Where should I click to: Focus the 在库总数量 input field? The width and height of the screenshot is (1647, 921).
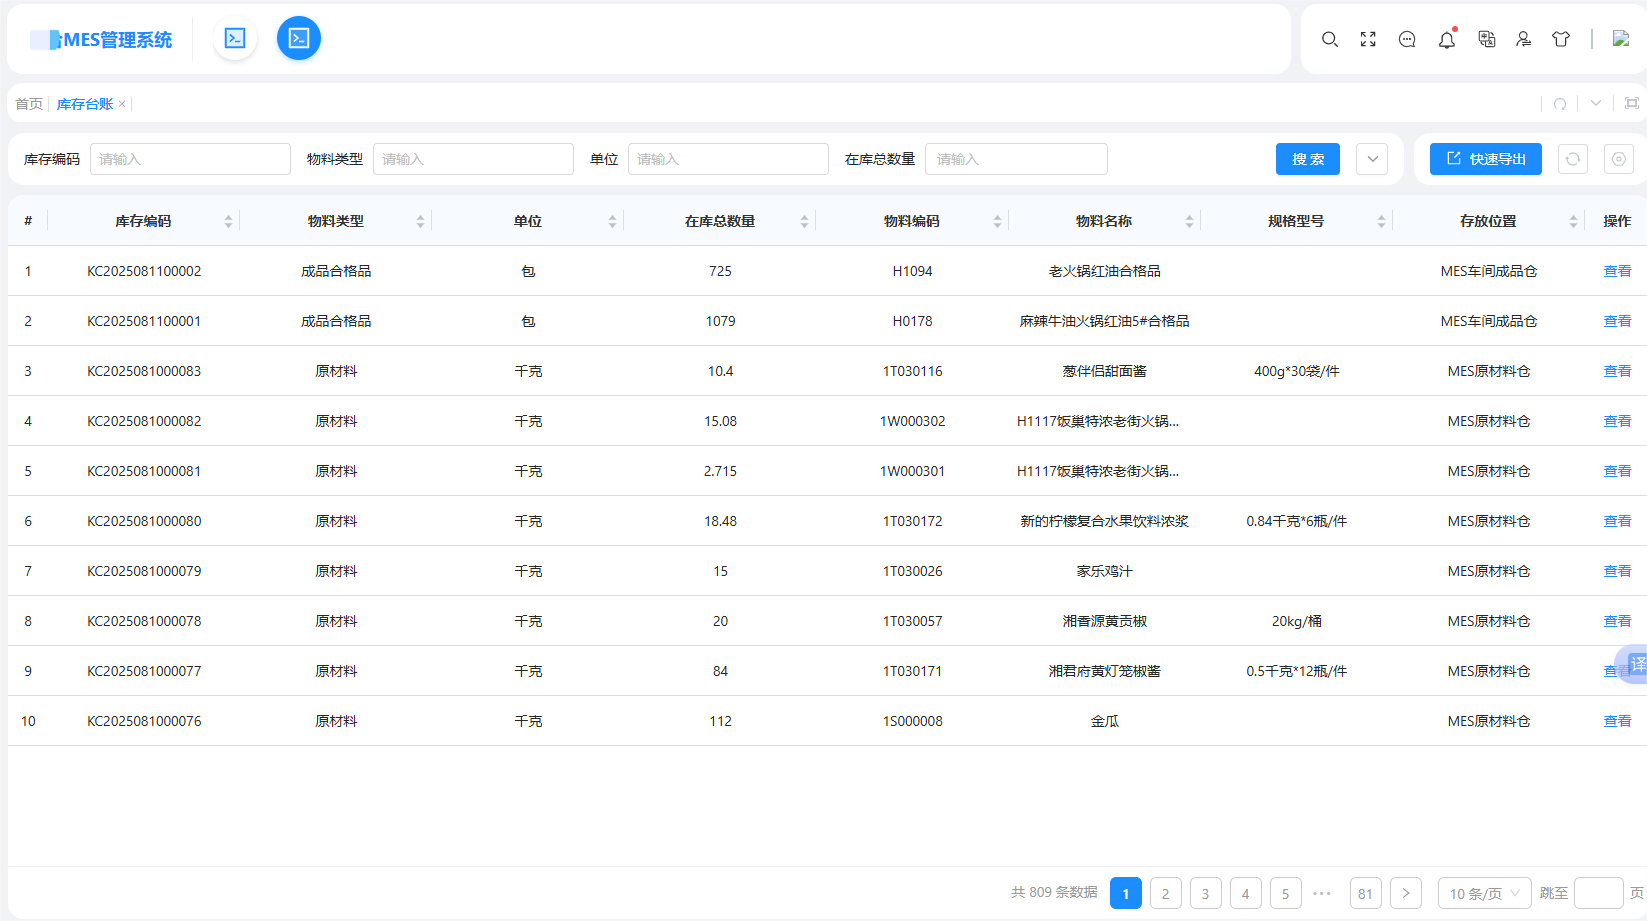click(1016, 159)
